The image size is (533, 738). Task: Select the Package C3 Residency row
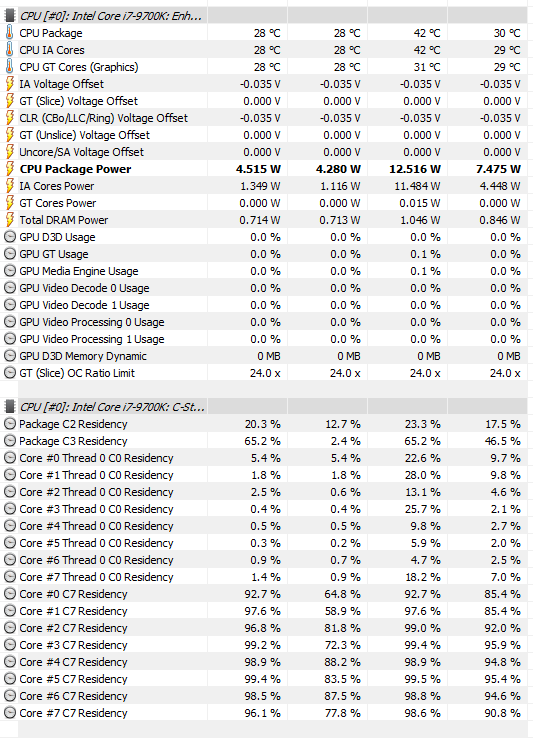pos(265,441)
